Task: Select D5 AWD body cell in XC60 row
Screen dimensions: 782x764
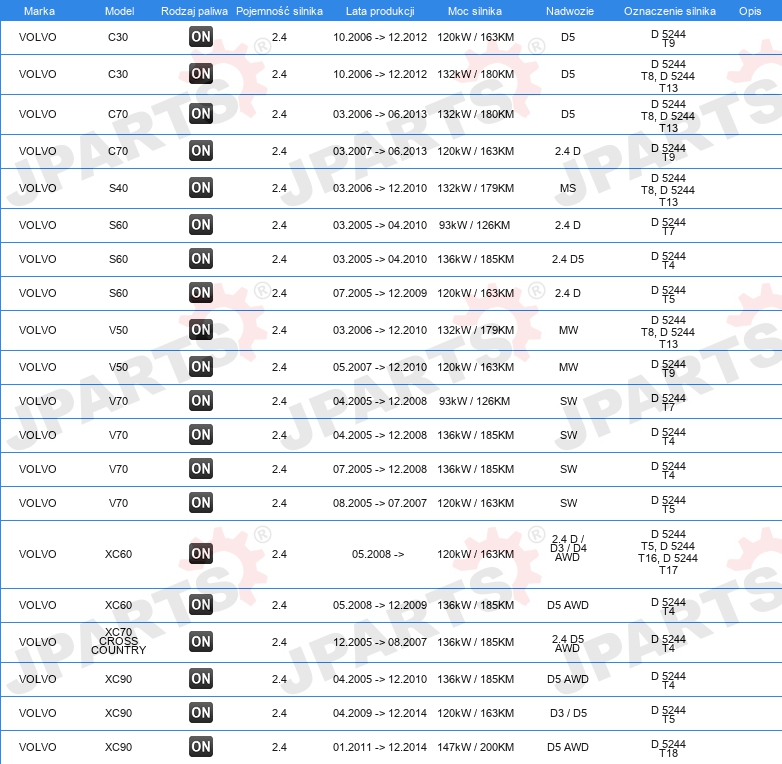Action: [568, 605]
